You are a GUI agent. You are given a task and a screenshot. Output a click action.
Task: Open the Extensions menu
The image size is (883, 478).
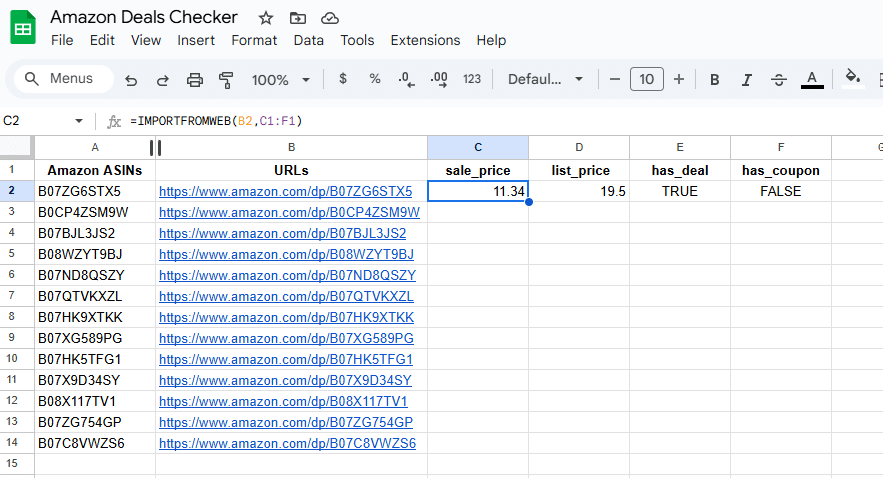click(425, 40)
